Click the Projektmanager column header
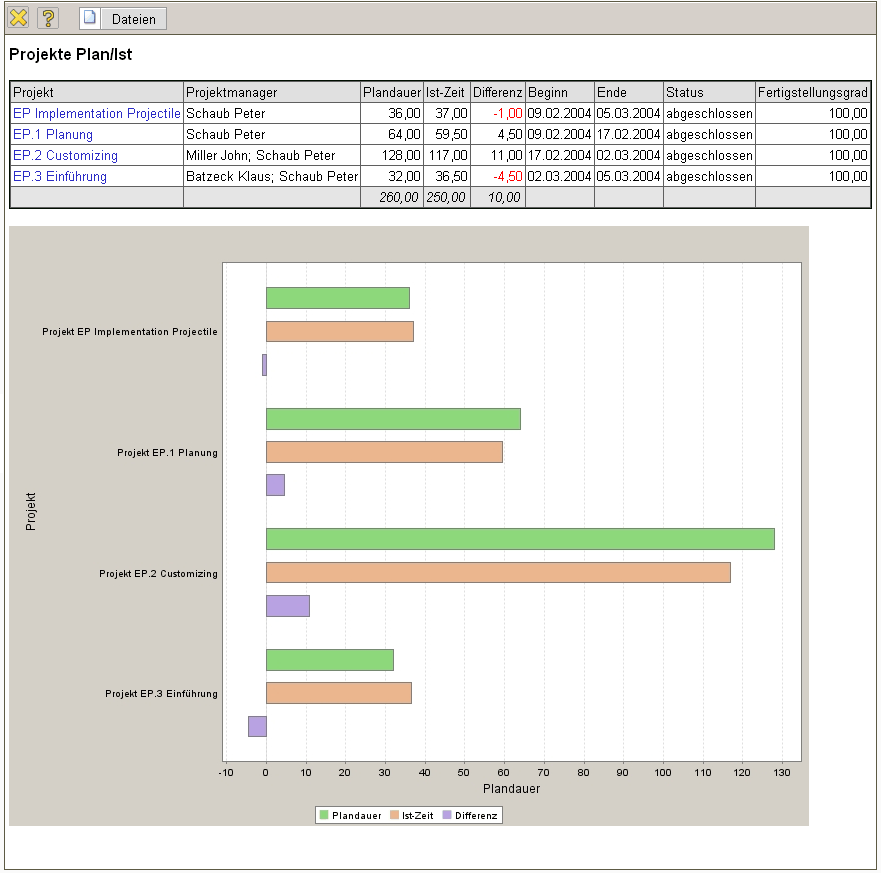This screenshot has height=873, width=881. [231, 93]
